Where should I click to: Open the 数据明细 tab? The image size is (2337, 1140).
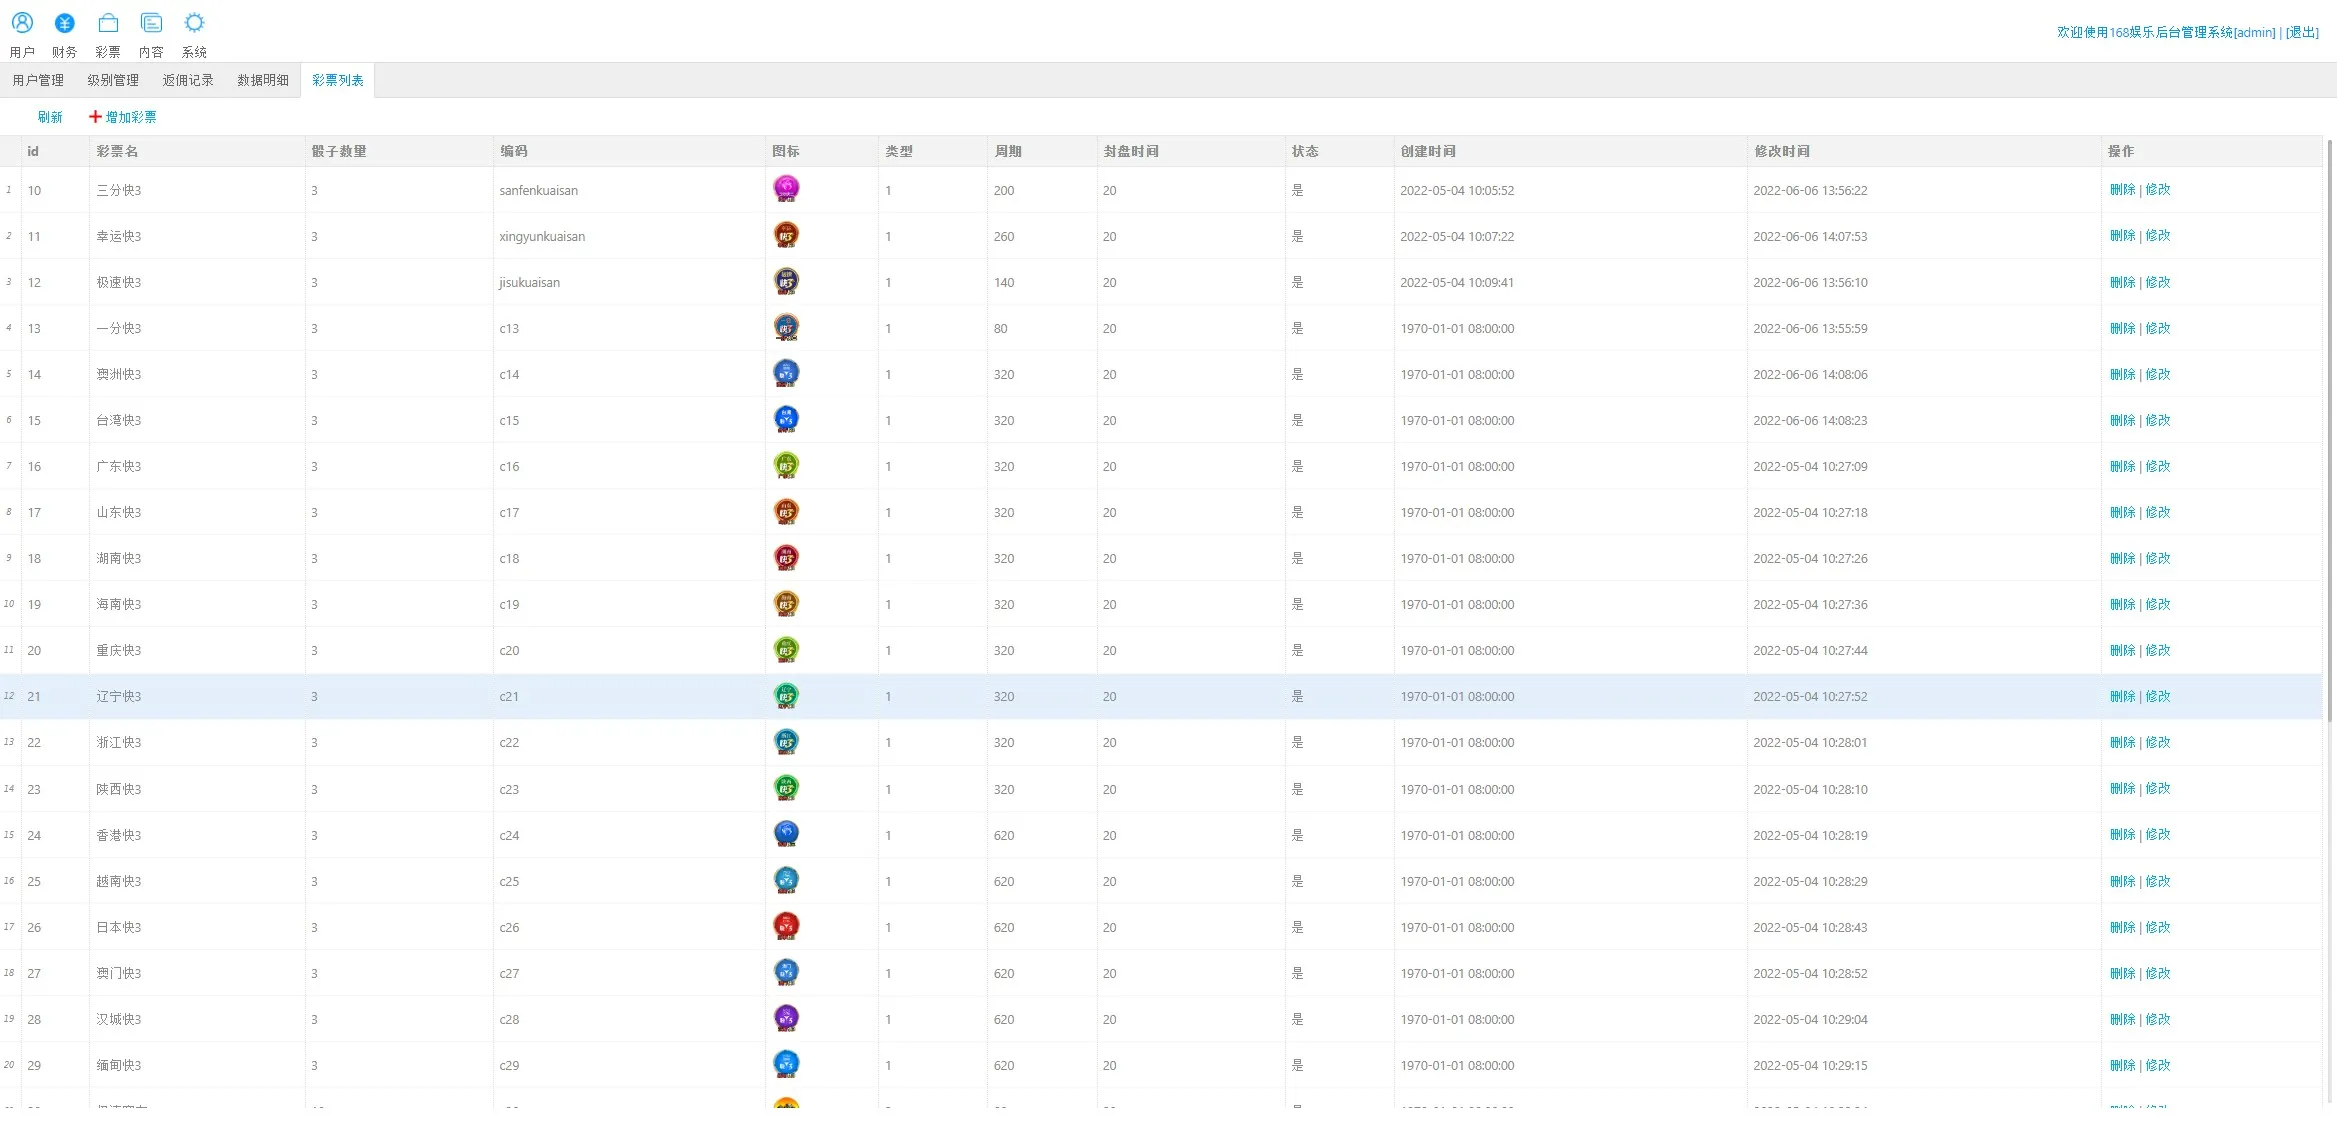[263, 80]
